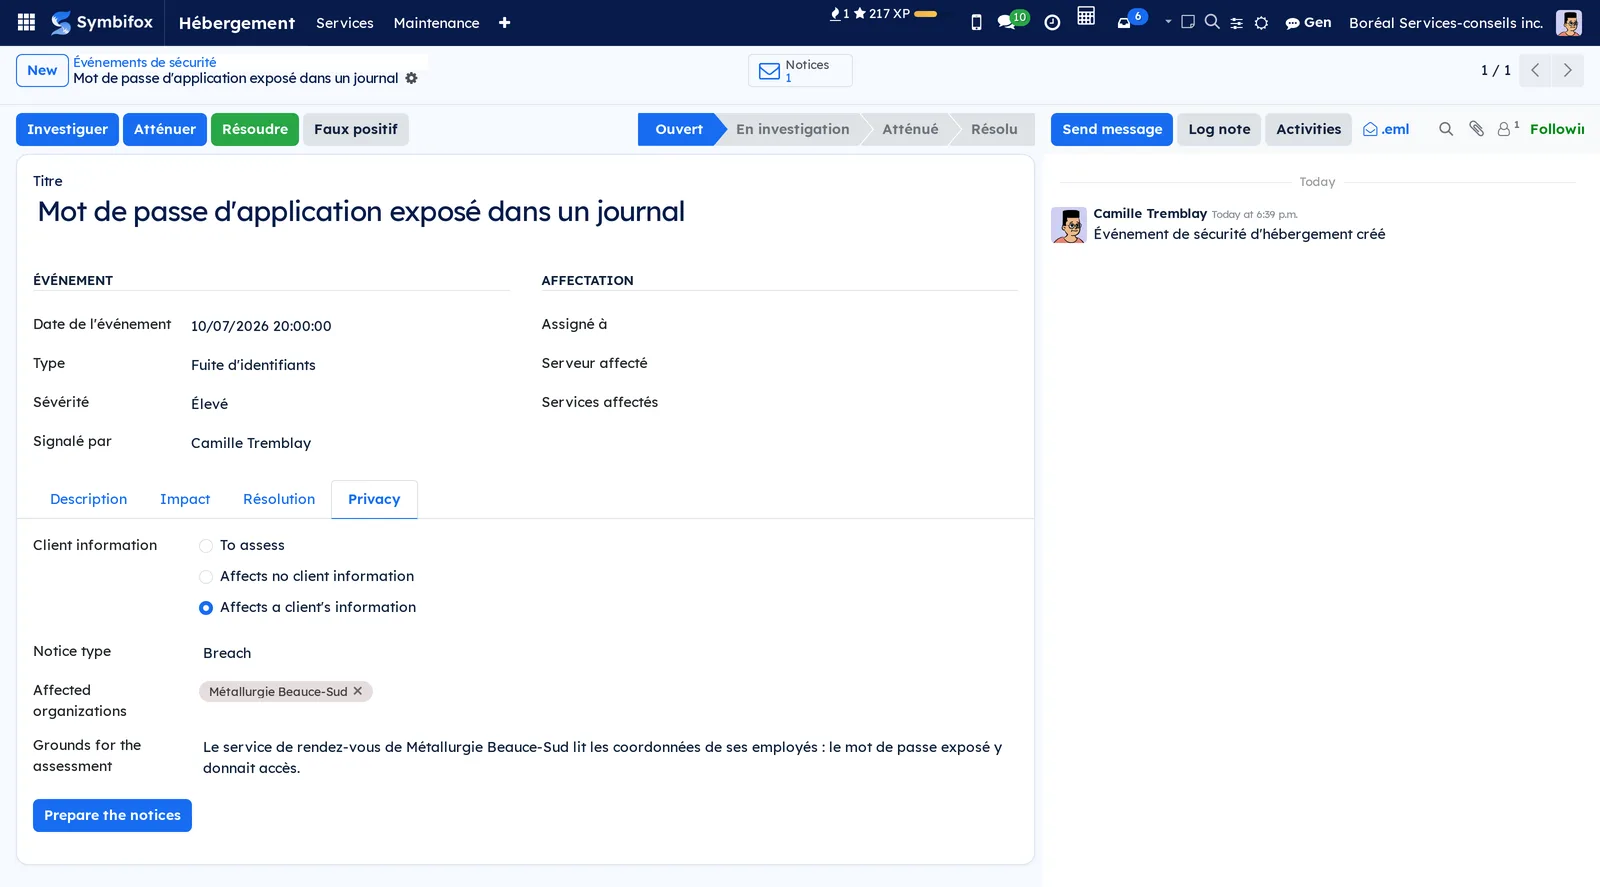
Task: Open the apps grid menu
Action: (x=27, y=22)
